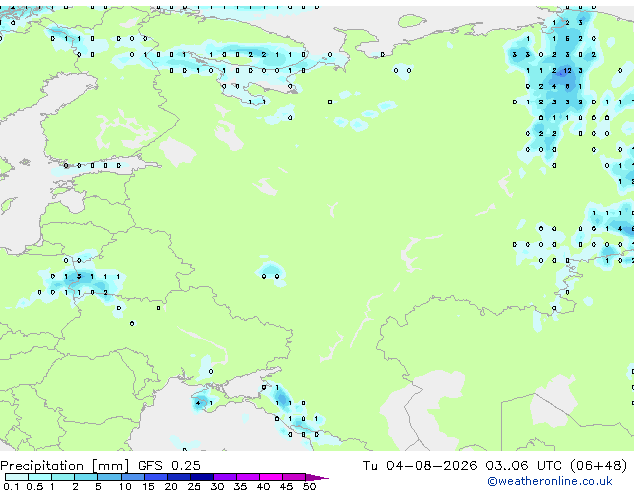Screen dimensions: 634x490
Task: Click the '(06+48)' forecast run text
Action: [598, 466]
